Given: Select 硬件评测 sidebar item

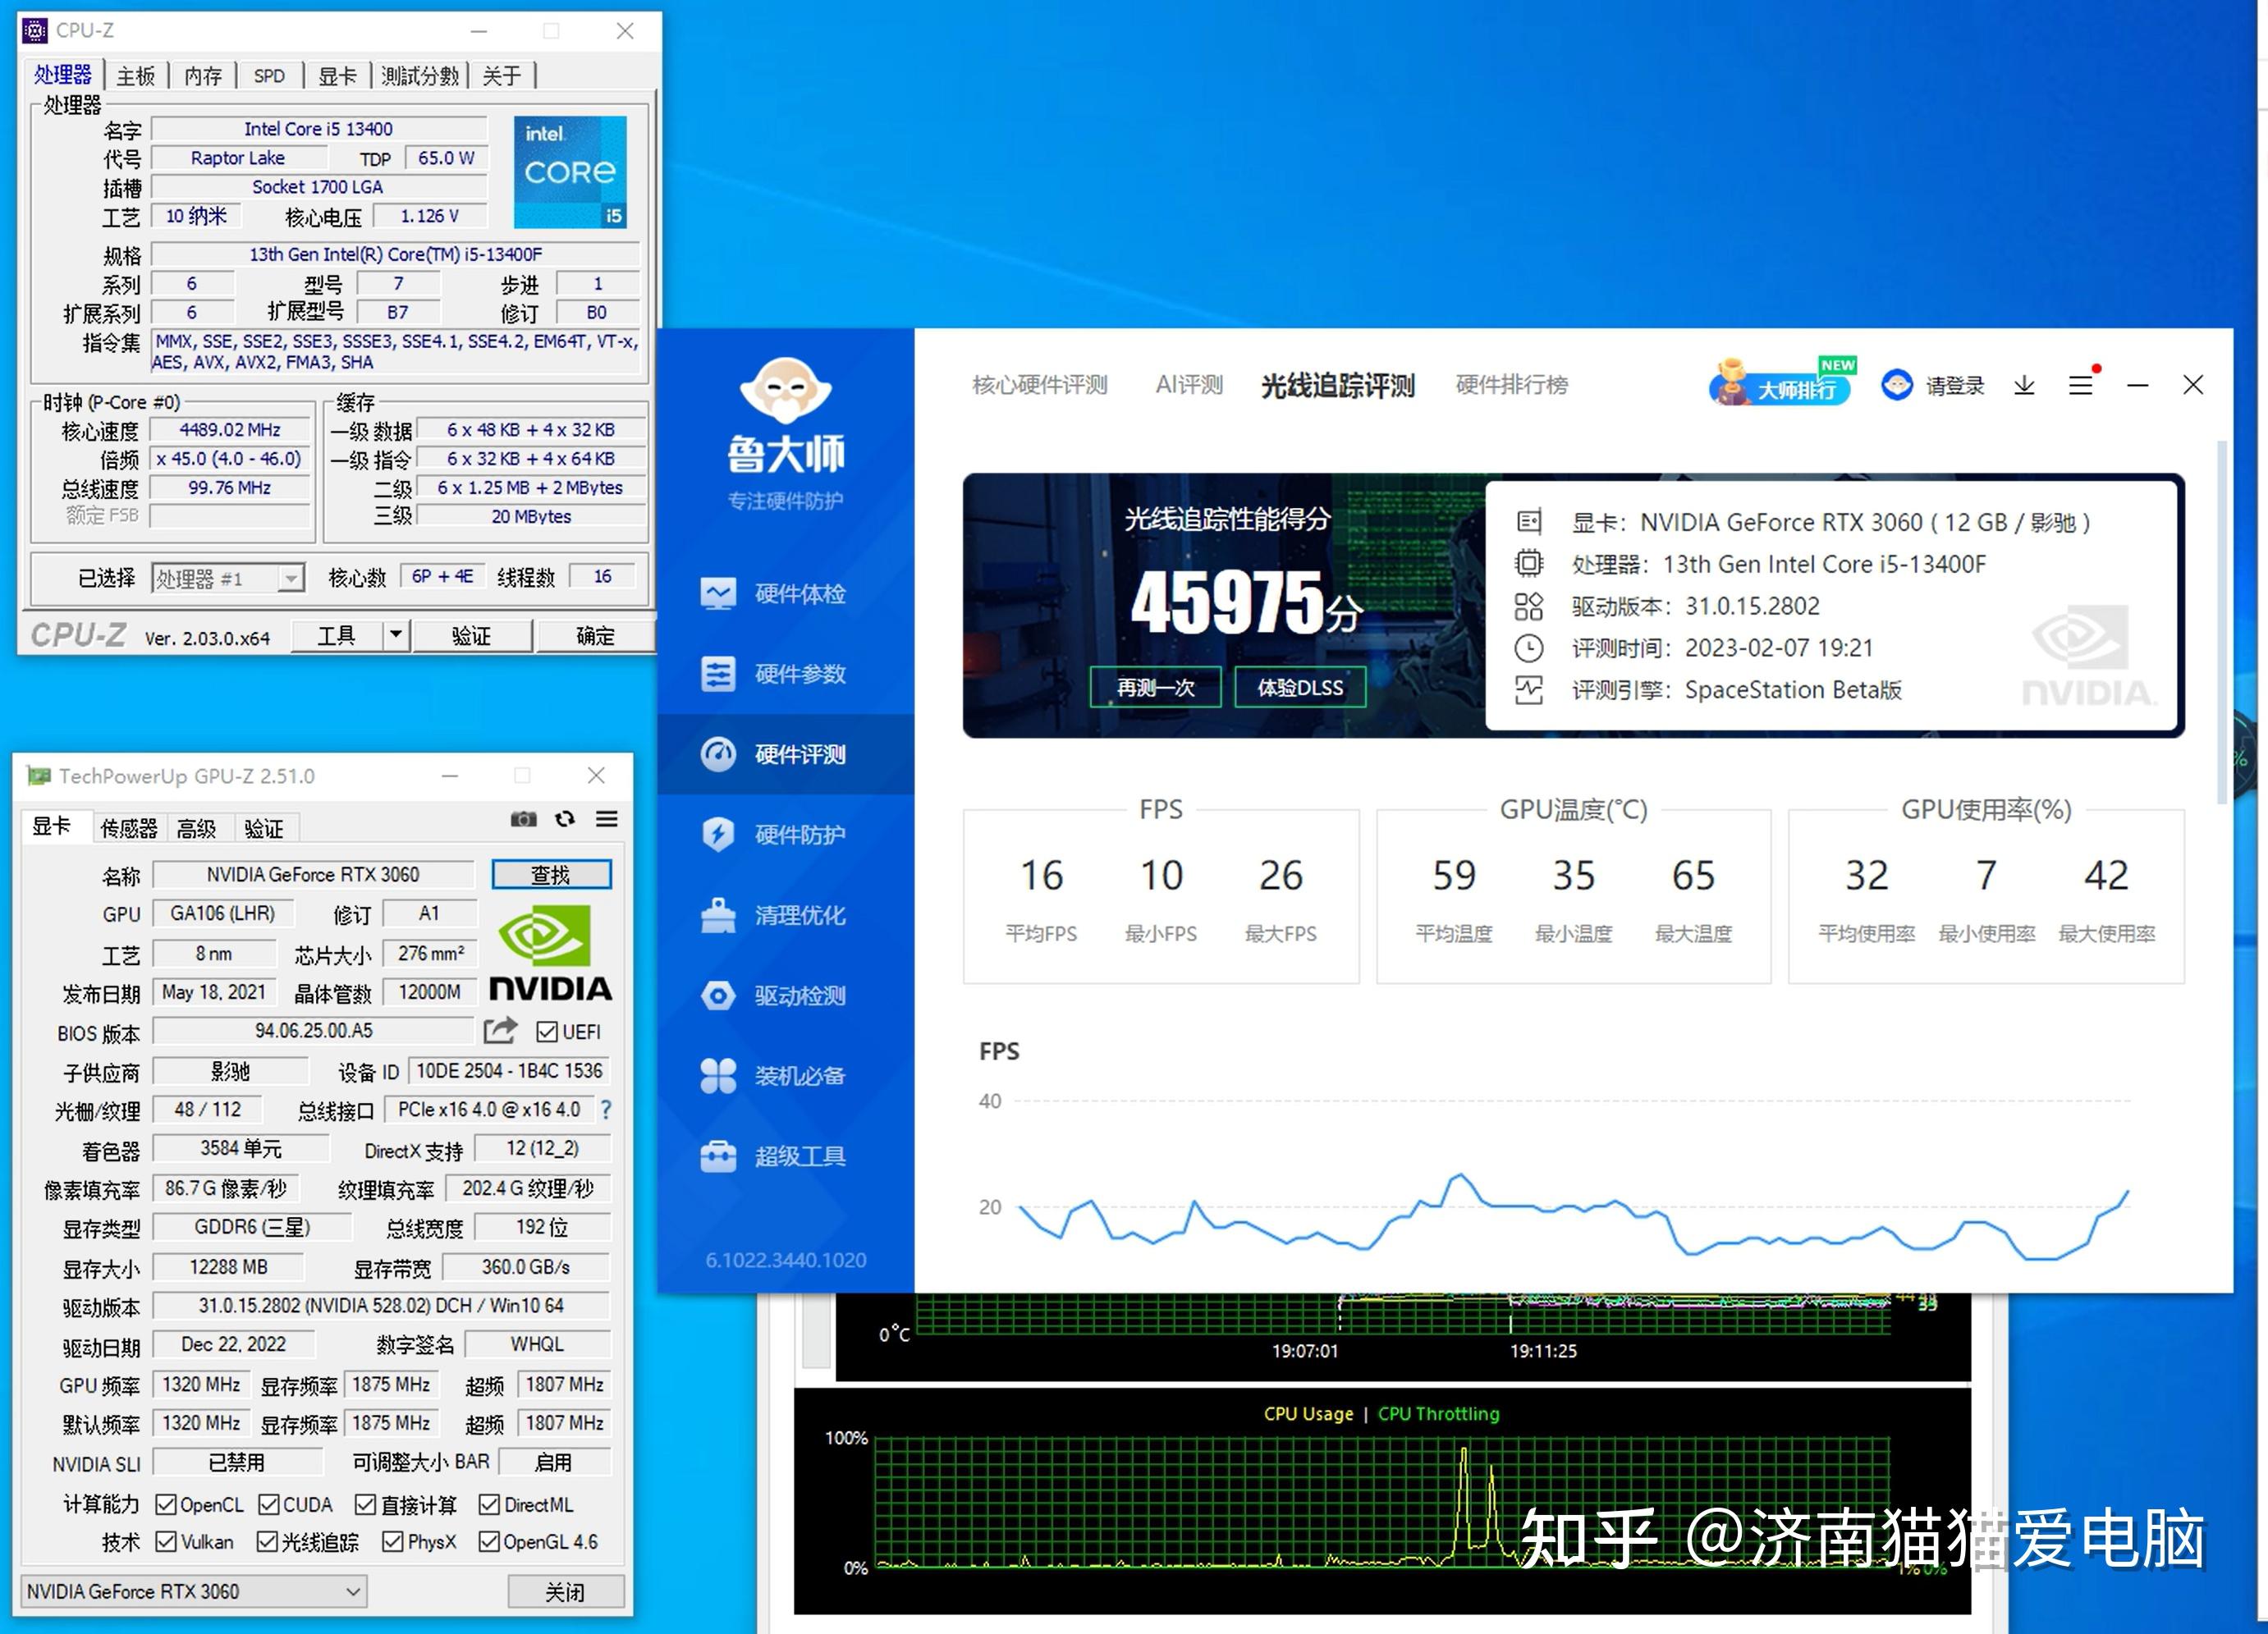Looking at the screenshot, I should pos(786,754).
